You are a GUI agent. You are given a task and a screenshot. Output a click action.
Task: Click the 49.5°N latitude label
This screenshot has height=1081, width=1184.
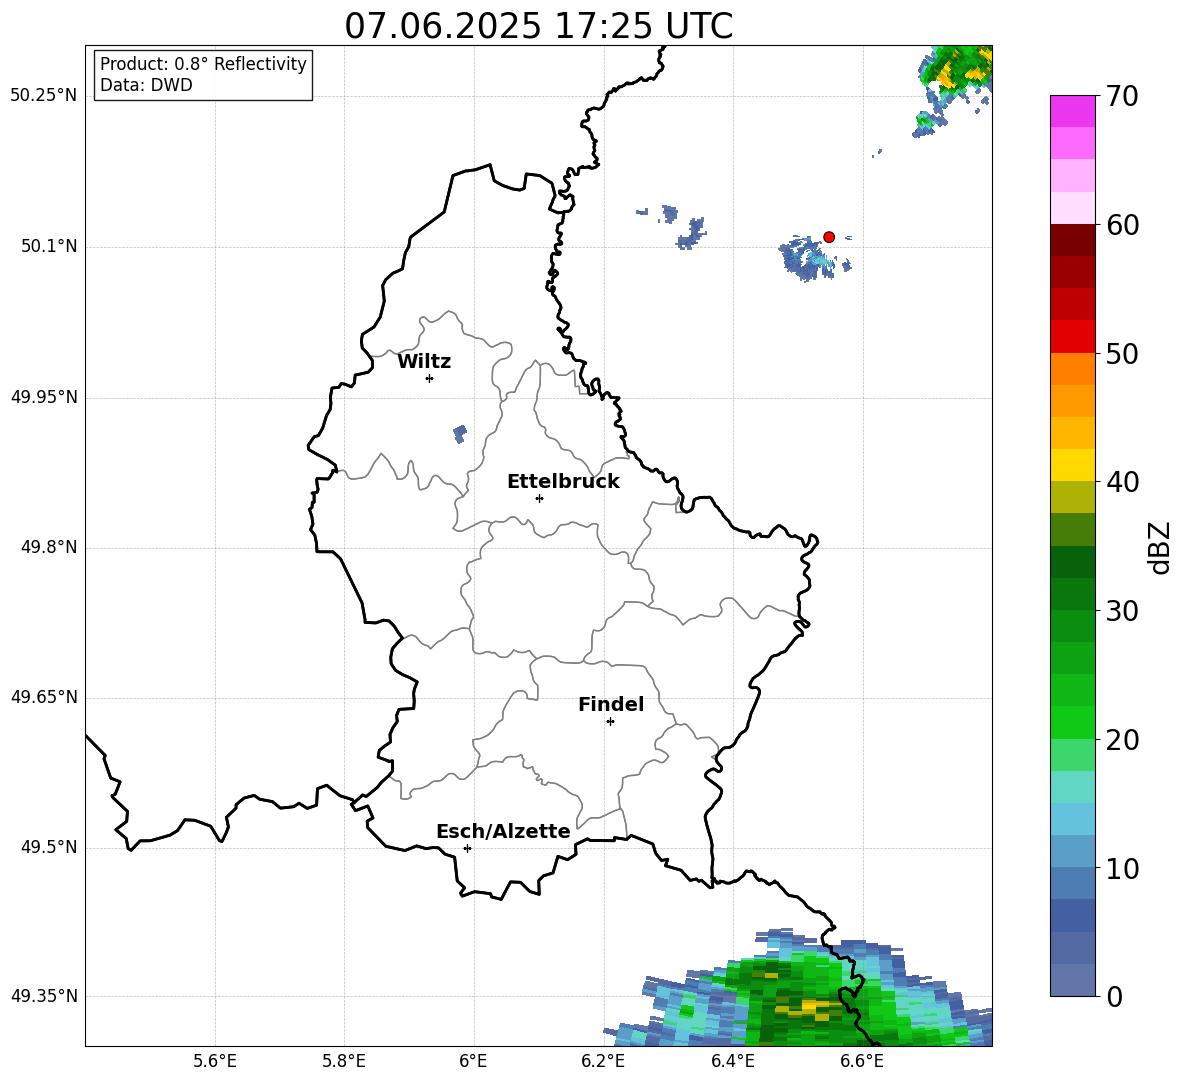click(49, 847)
